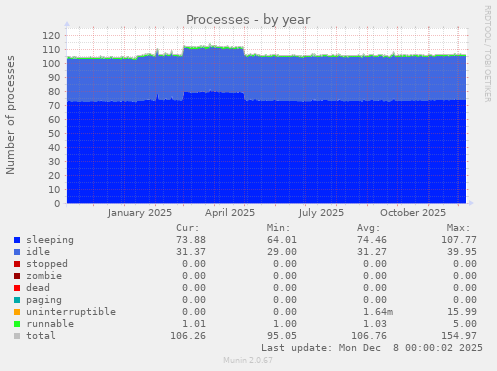Viewport: 497px width, 371px height.
Task: Click the zombie legend color swatch
Action: [17, 276]
